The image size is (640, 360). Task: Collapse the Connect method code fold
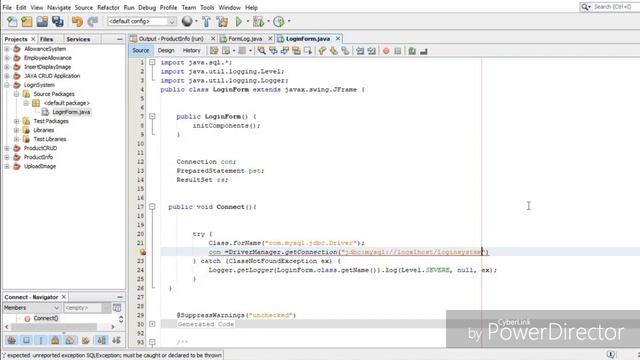[152, 207]
